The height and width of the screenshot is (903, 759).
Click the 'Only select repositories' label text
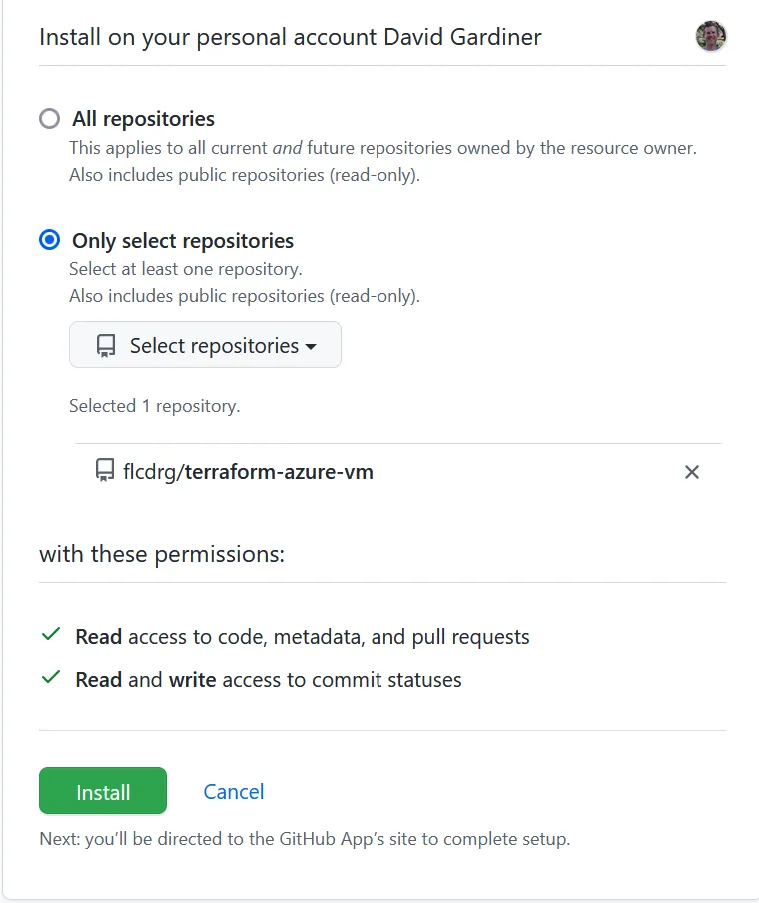pyautogui.click(x=183, y=241)
